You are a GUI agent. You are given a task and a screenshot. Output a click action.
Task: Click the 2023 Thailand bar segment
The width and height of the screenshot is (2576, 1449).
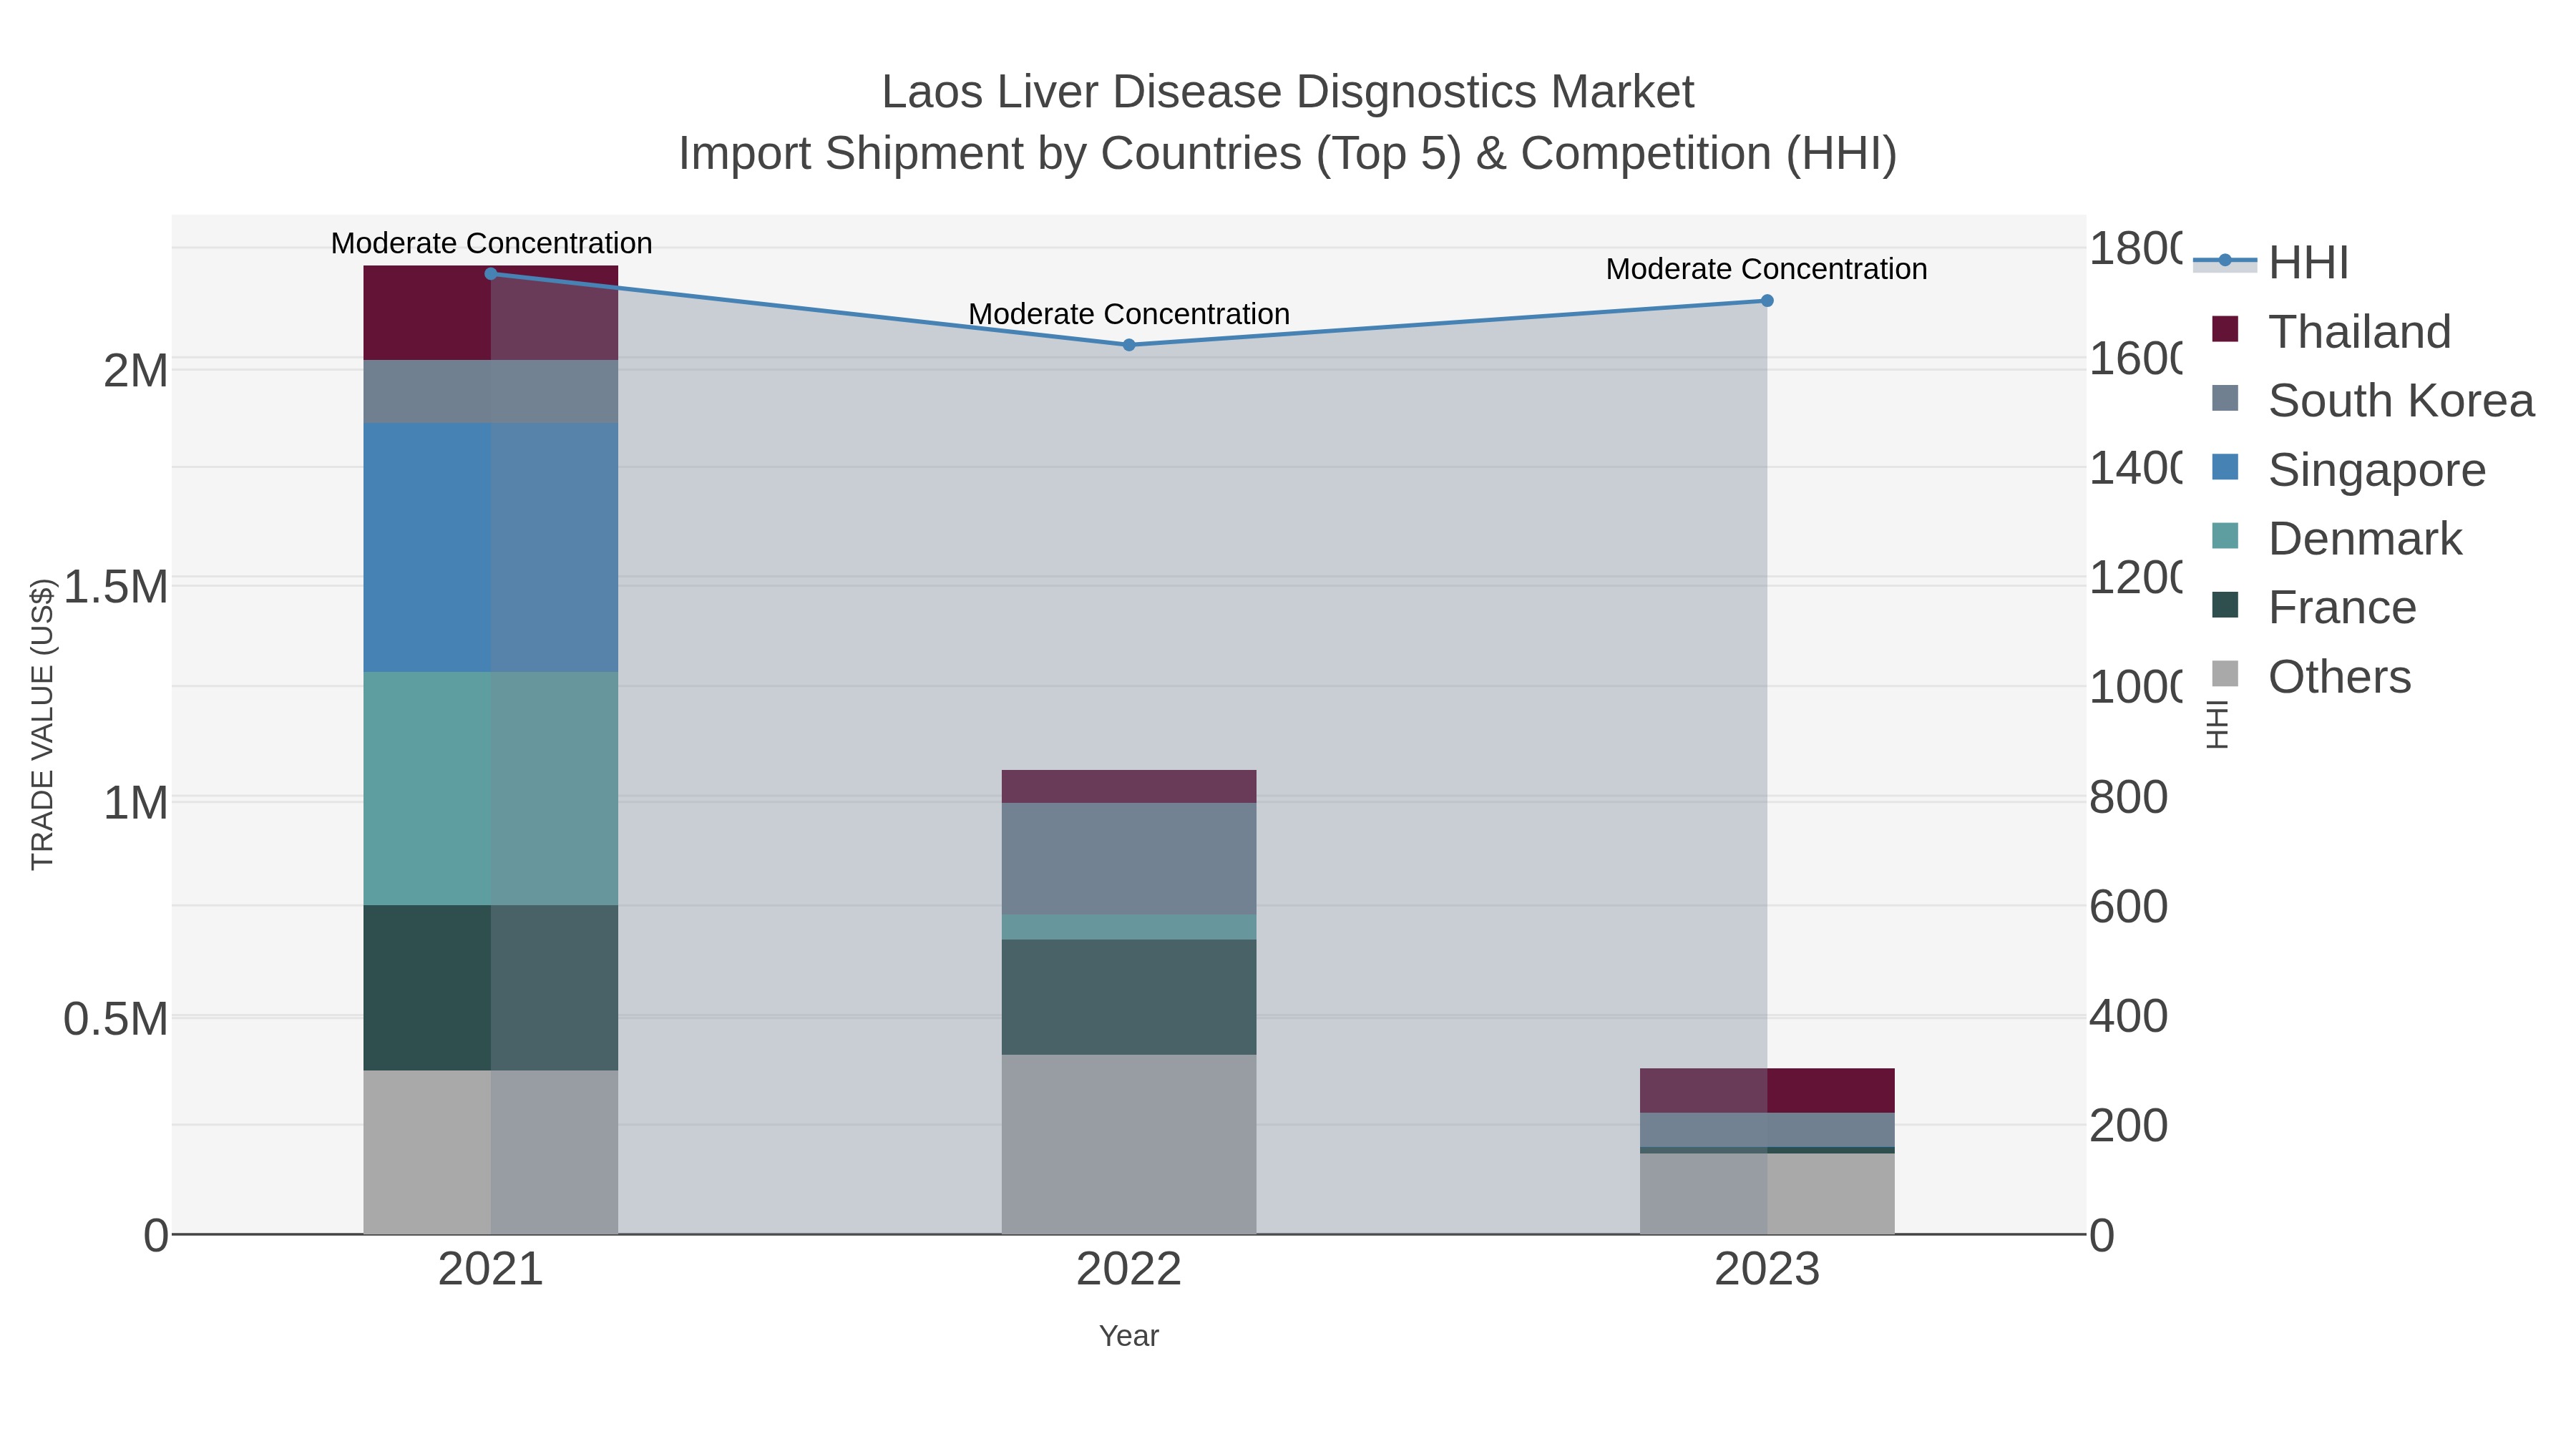point(1767,1091)
